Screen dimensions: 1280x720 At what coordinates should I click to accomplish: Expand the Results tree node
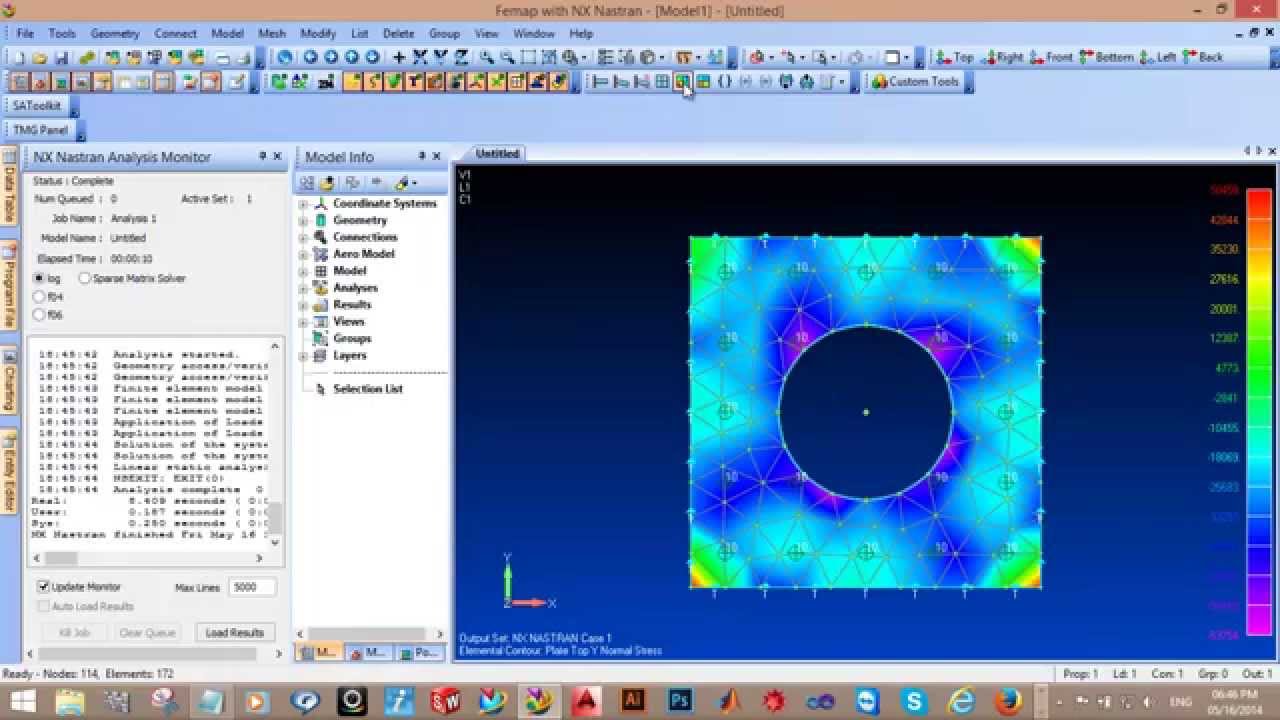tap(303, 306)
